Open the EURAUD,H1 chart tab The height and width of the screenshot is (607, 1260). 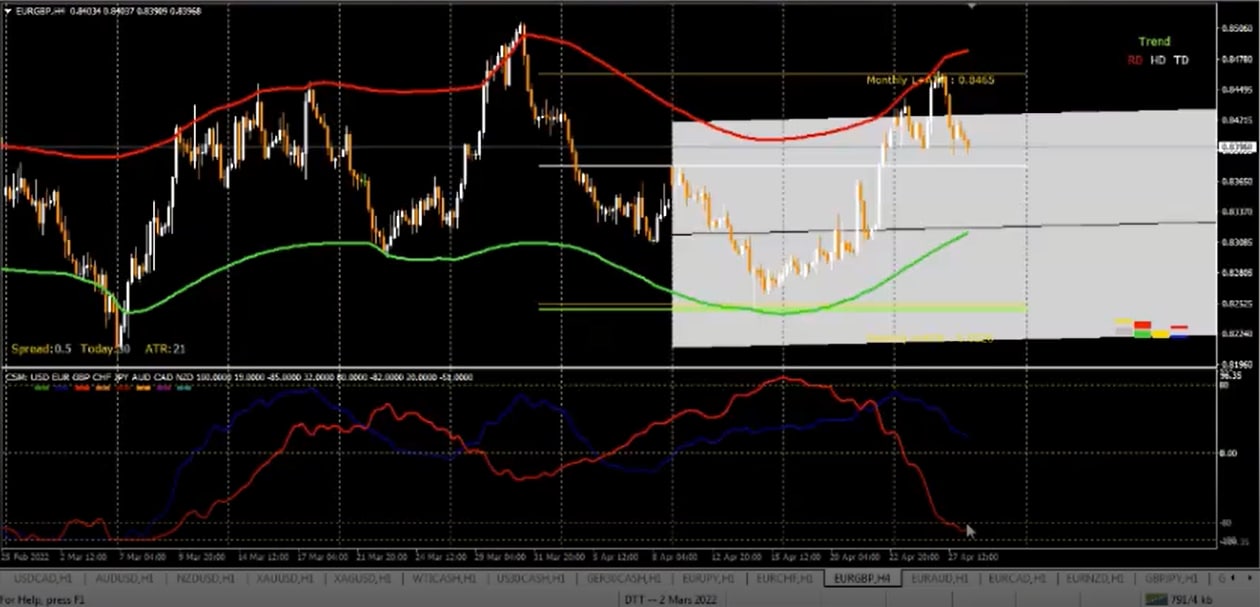(x=939, y=579)
